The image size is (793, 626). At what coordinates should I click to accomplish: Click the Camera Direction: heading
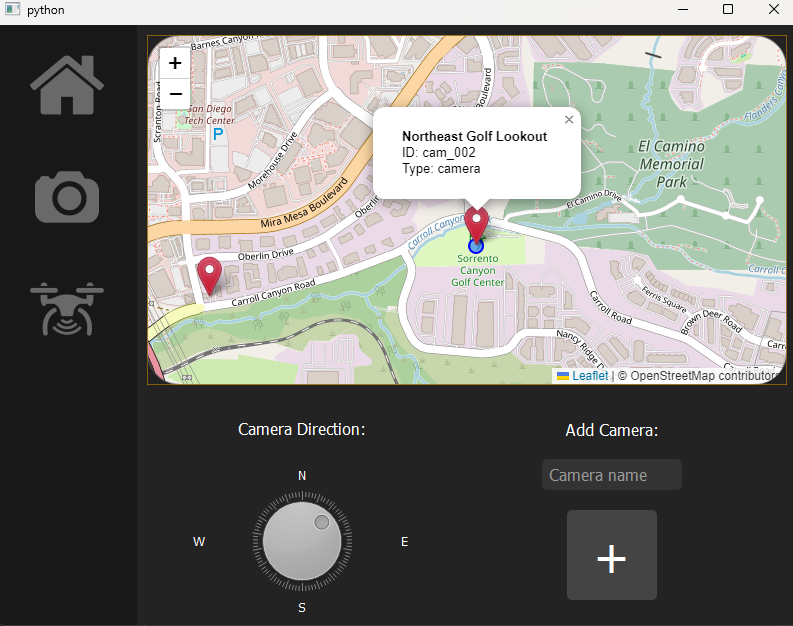tap(301, 429)
